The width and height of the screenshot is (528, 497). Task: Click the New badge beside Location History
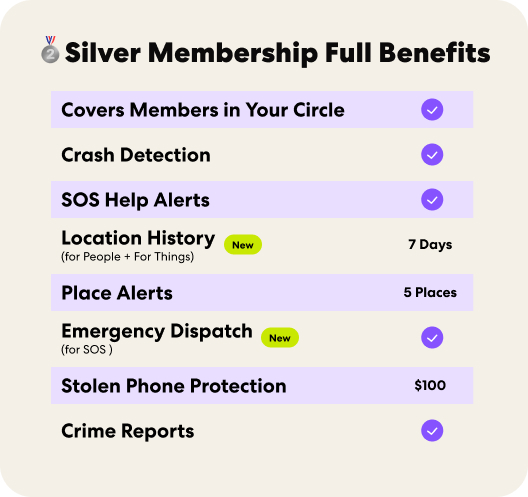[243, 245]
